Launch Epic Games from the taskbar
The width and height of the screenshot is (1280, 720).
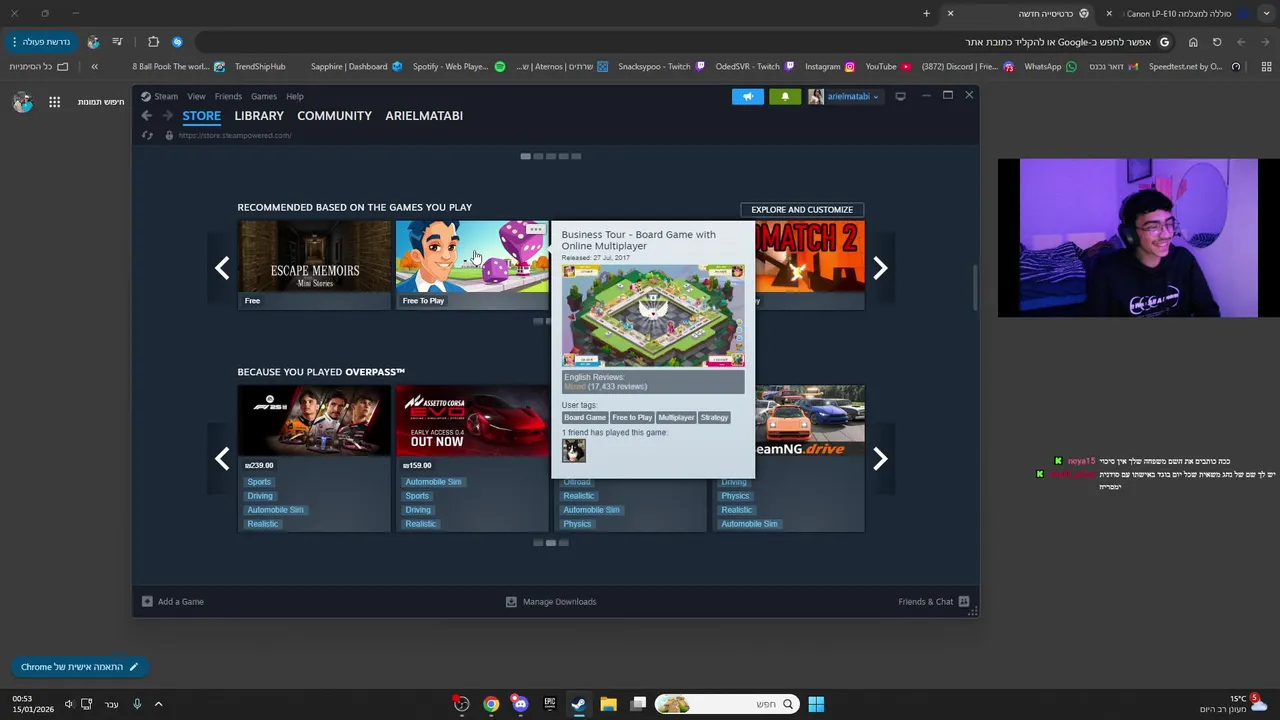click(x=549, y=704)
